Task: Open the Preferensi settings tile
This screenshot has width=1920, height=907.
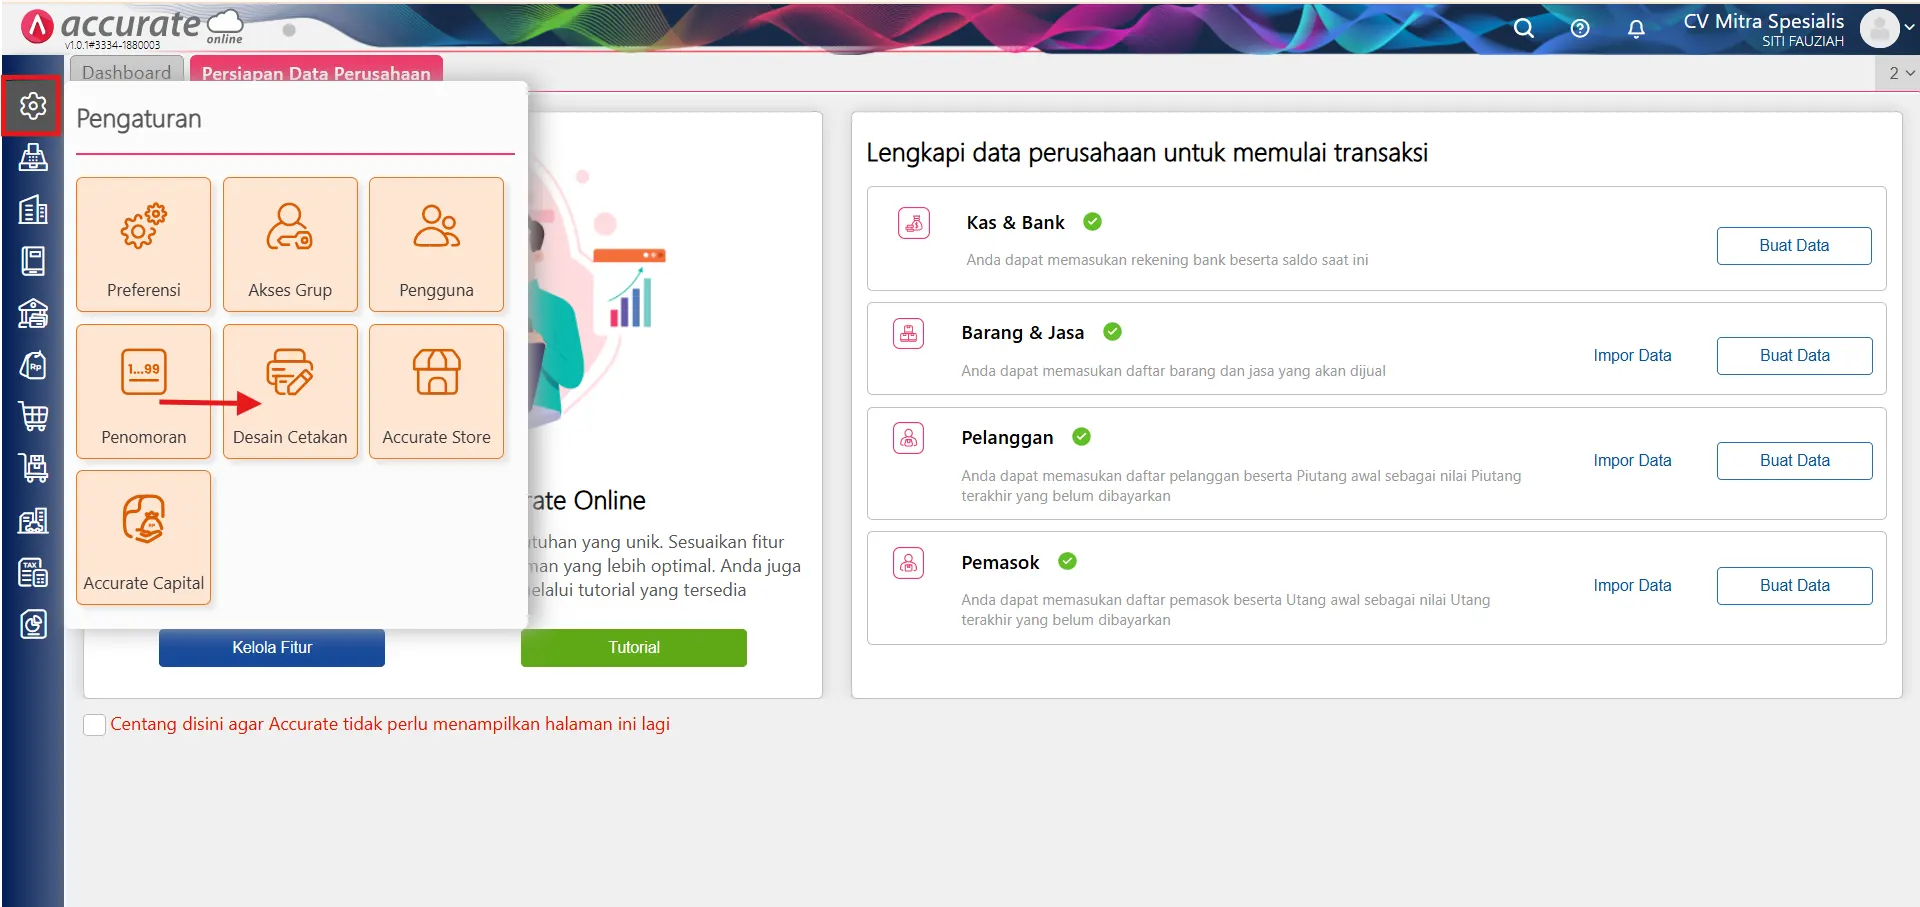Action: click(143, 244)
